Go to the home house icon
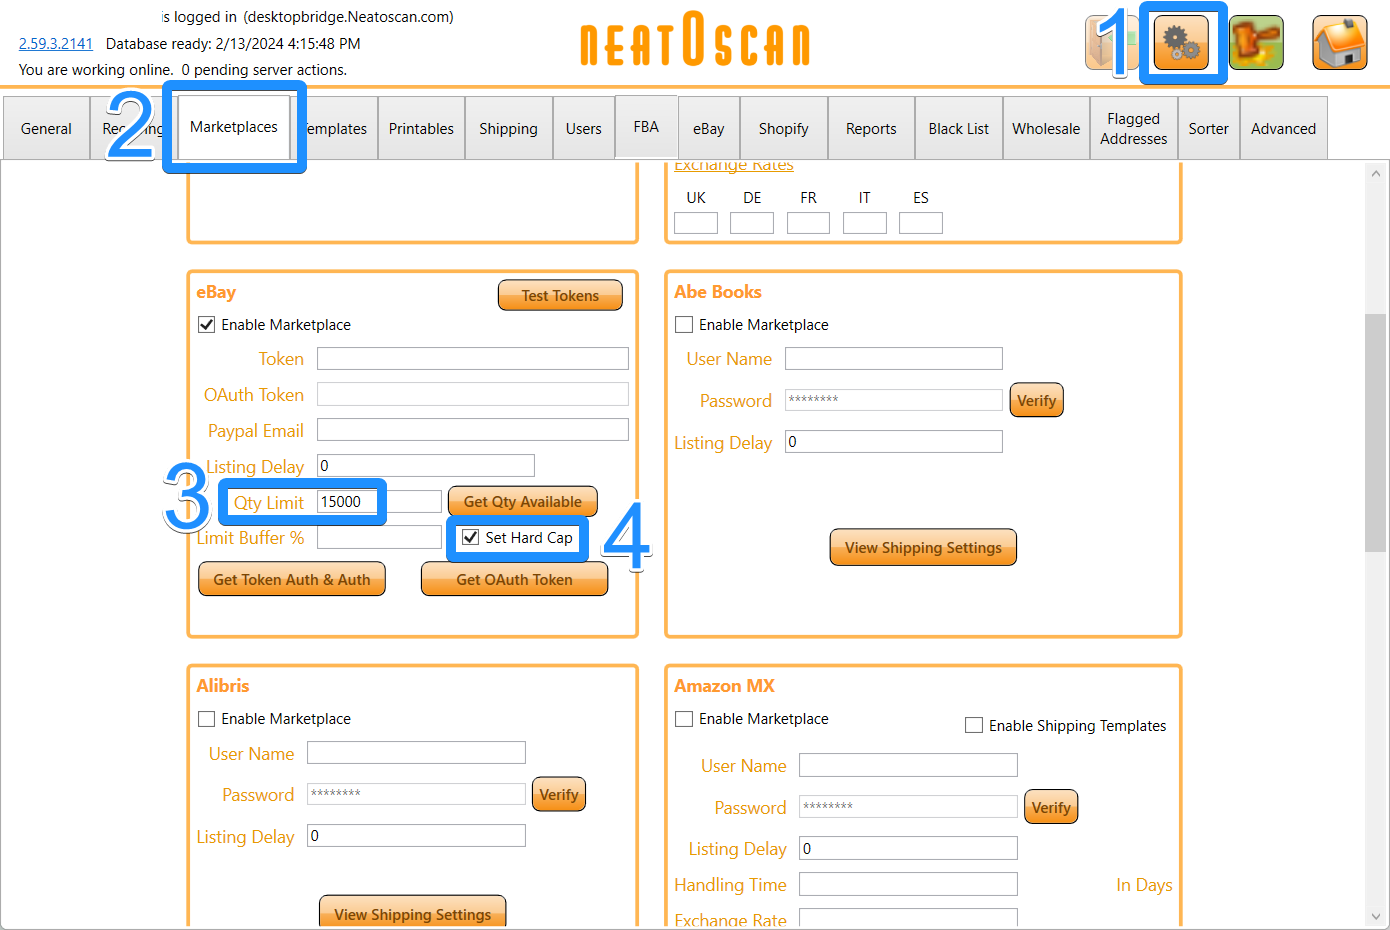The height and width of the screenshot is (930, 1390). pos(1340,43)
